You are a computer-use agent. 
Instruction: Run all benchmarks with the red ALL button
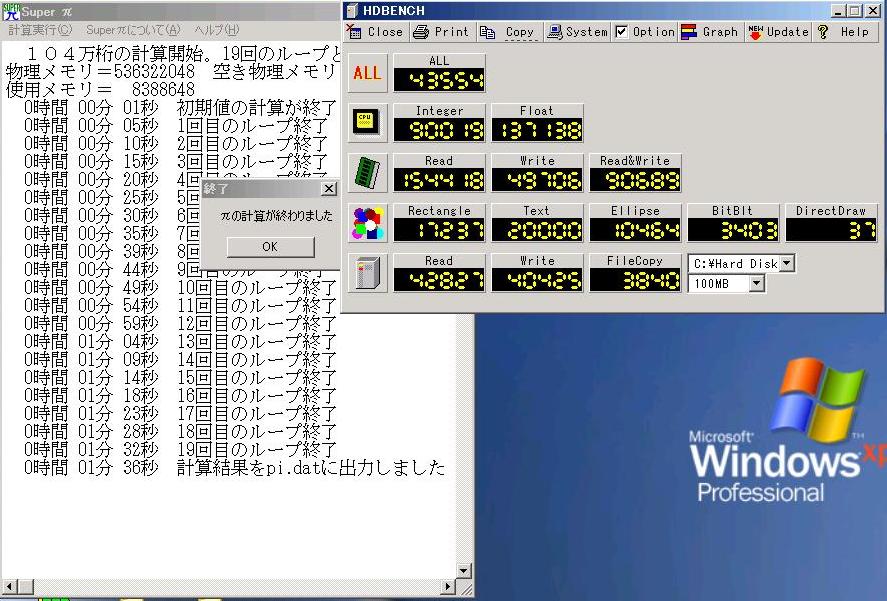pyautogui.click(x=368, y=73)
